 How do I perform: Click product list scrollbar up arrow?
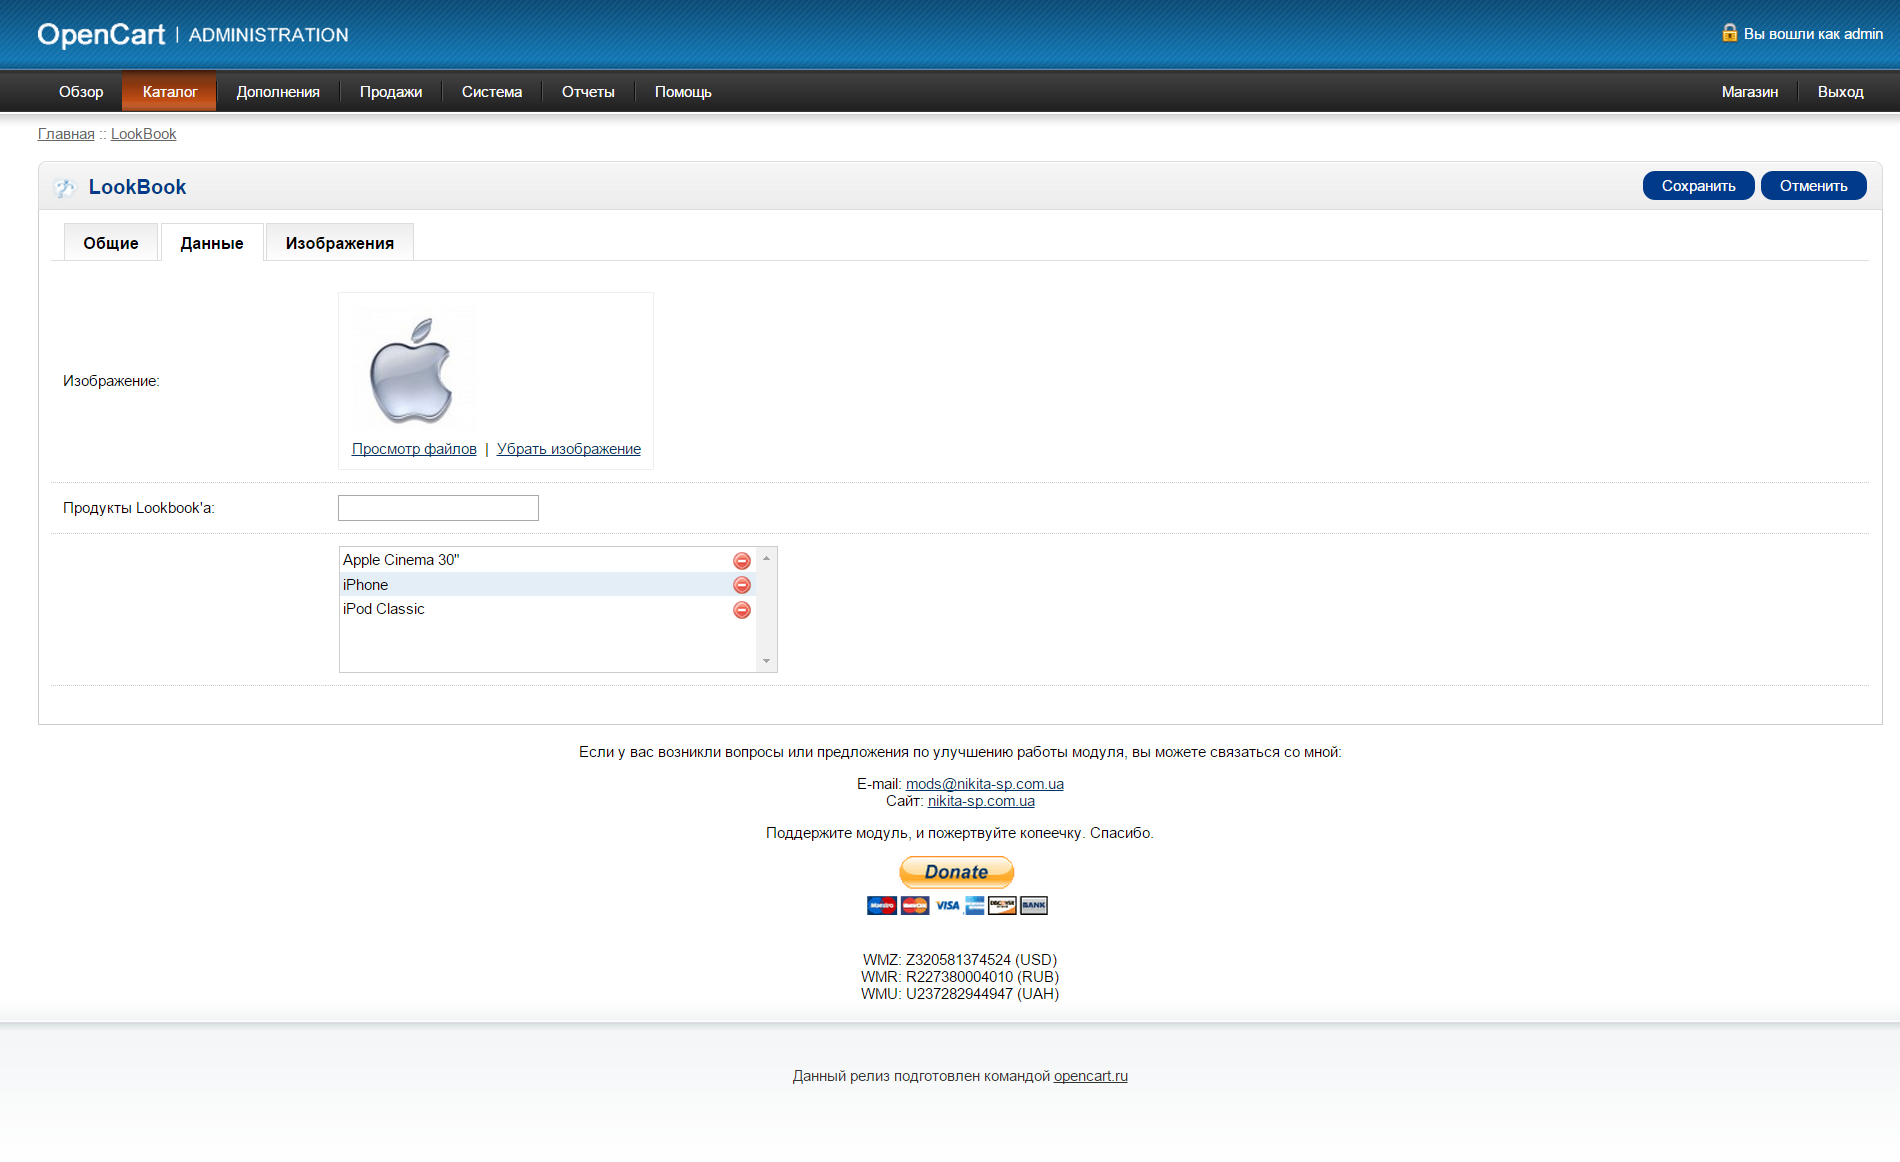pos(767,558)
